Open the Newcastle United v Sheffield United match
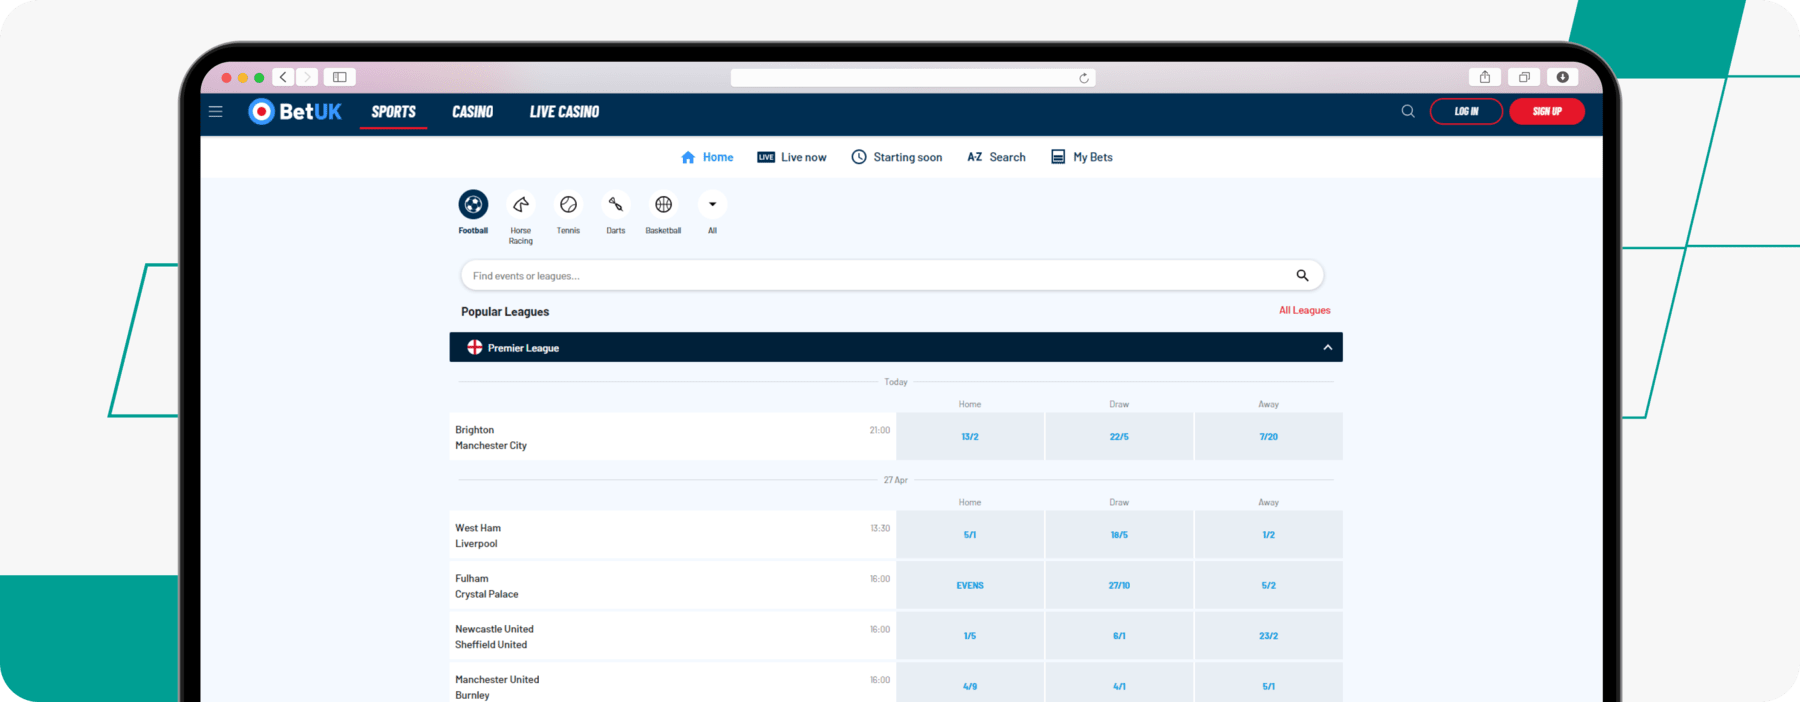1800x702 pixels. click(672, 636)
